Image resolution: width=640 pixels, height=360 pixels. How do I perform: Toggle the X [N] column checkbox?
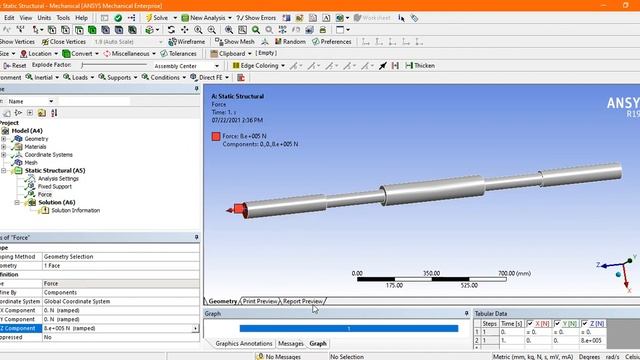click(530, 323)
